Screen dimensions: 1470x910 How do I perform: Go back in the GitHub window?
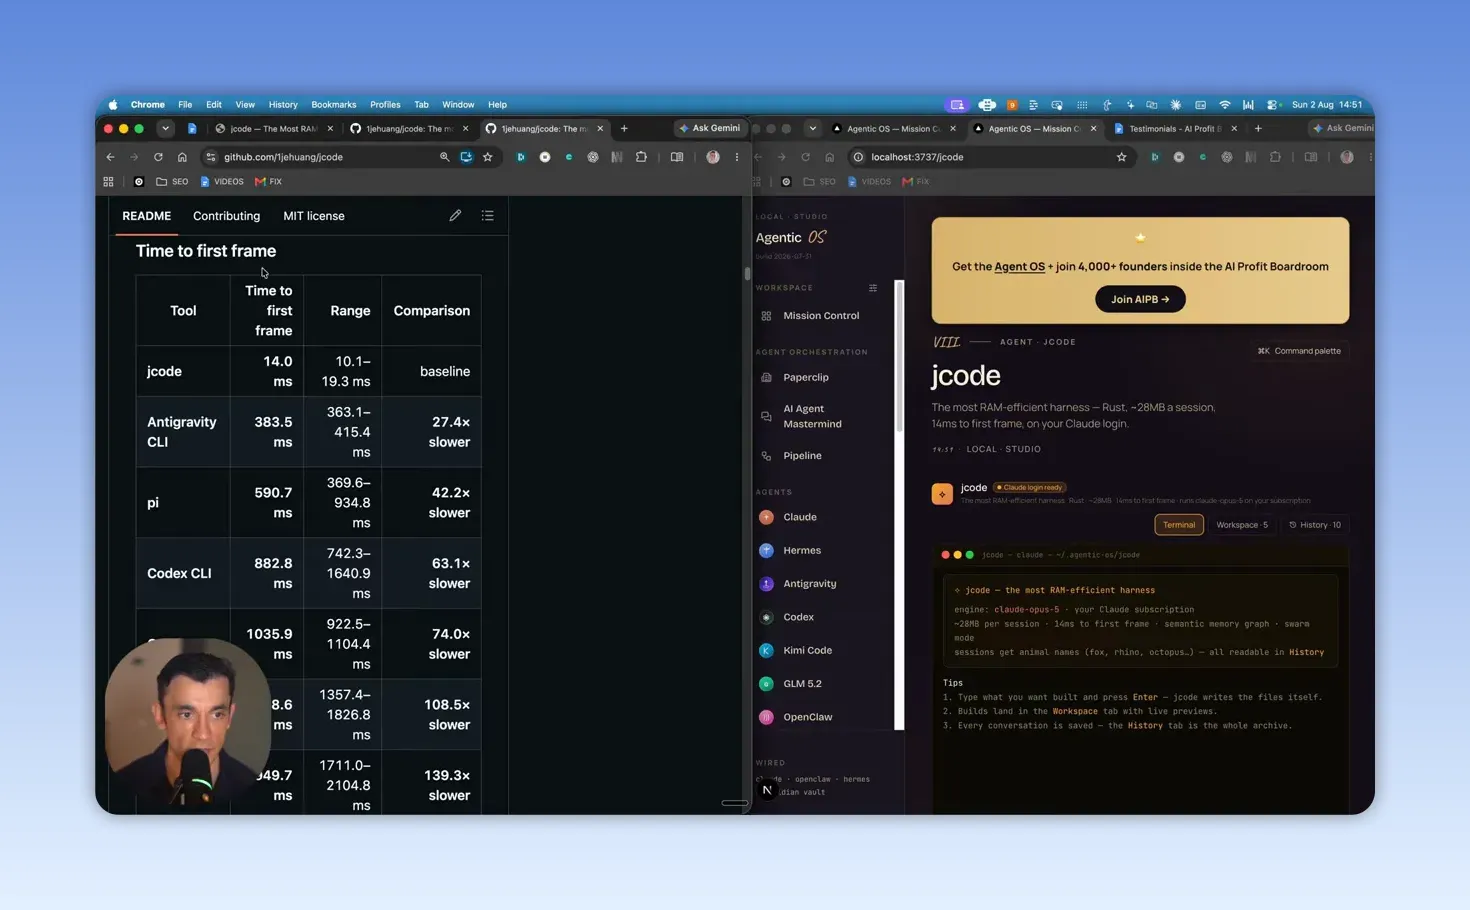[110, 157]
